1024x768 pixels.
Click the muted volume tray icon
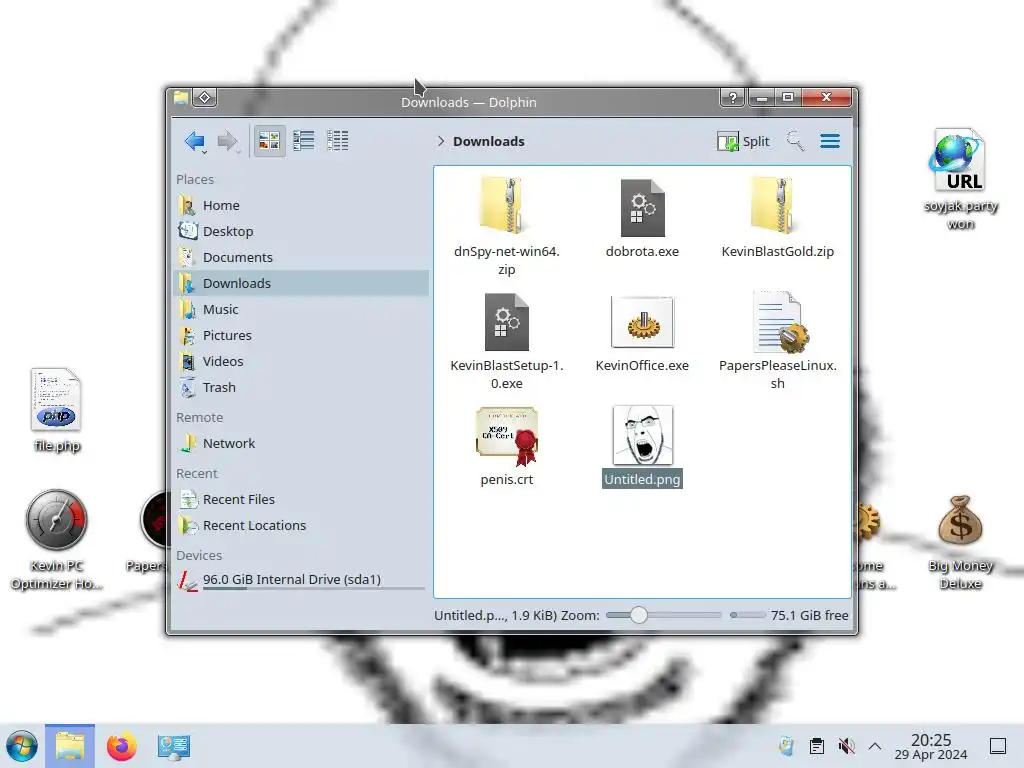coord(846,746)
